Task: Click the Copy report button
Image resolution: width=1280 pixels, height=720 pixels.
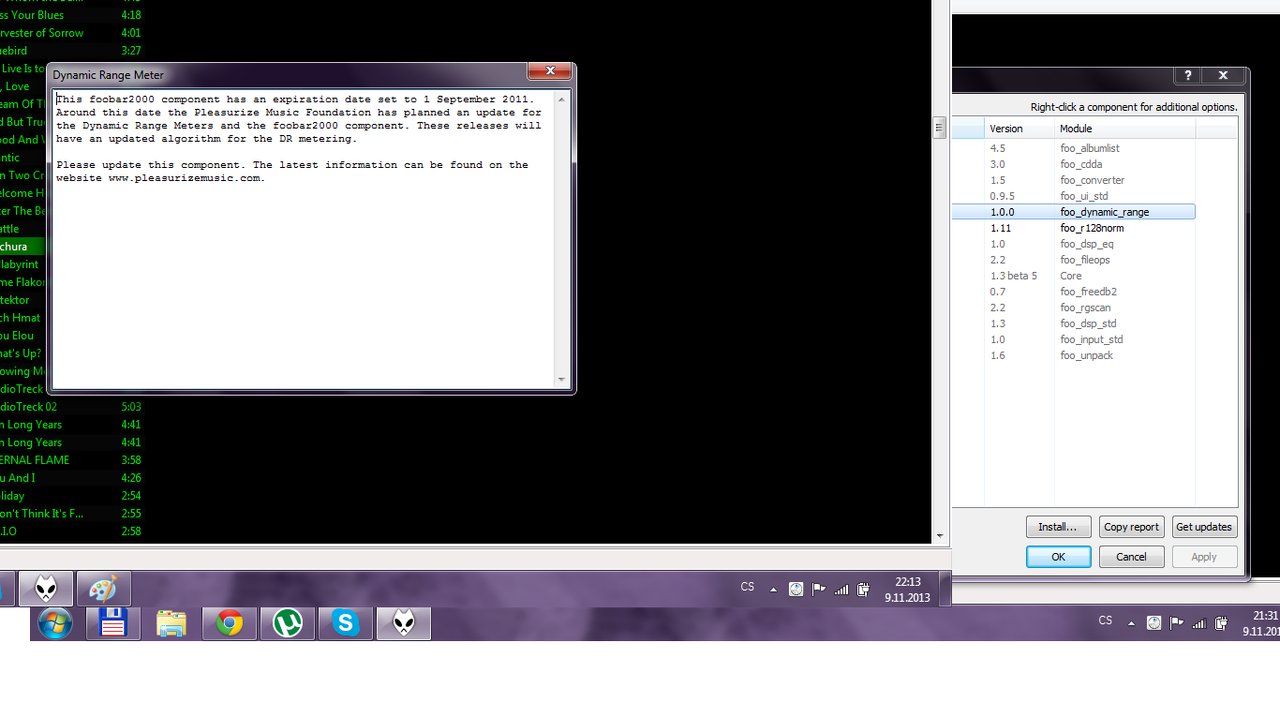Action: coord(1131,527)
